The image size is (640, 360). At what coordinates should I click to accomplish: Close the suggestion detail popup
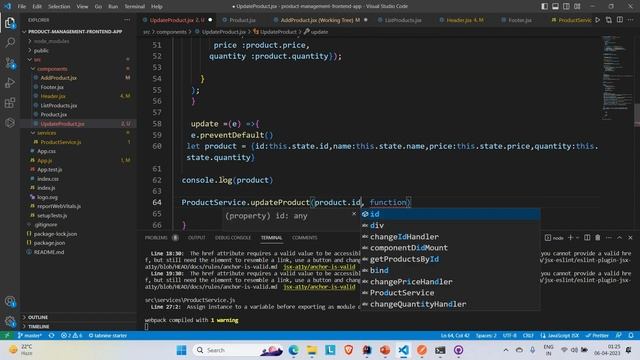(354, 214)
